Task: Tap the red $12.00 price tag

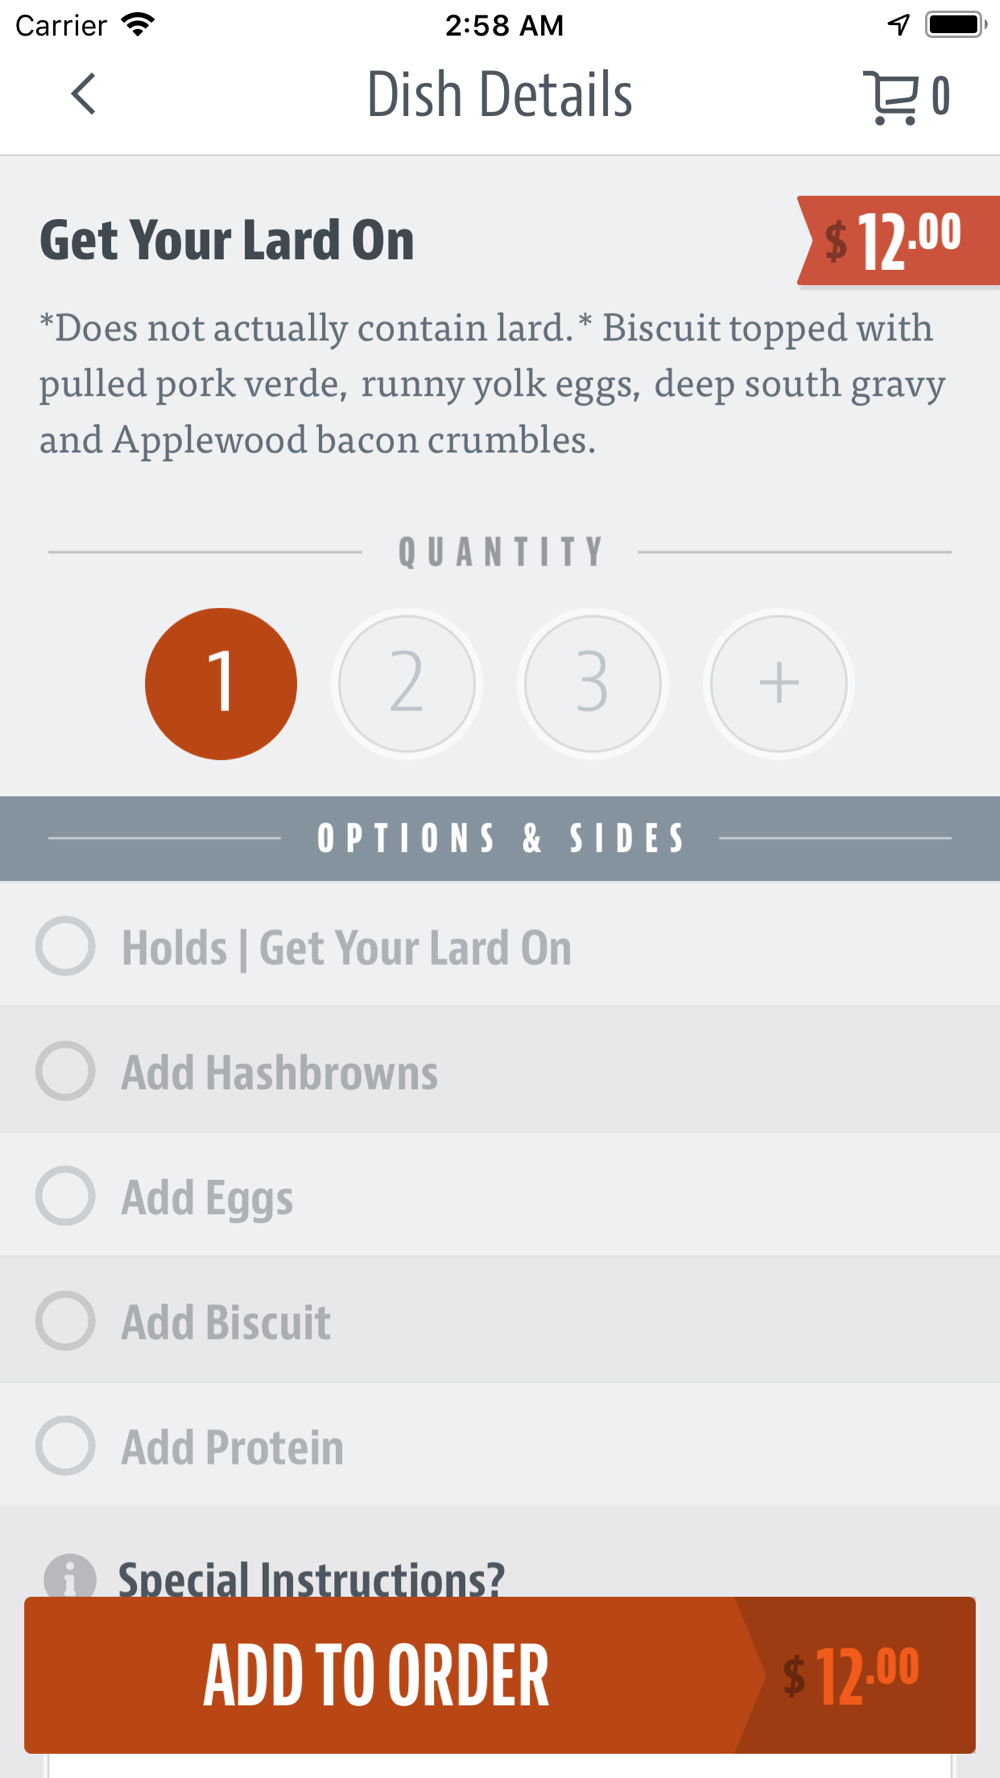Action: (898, 241)
